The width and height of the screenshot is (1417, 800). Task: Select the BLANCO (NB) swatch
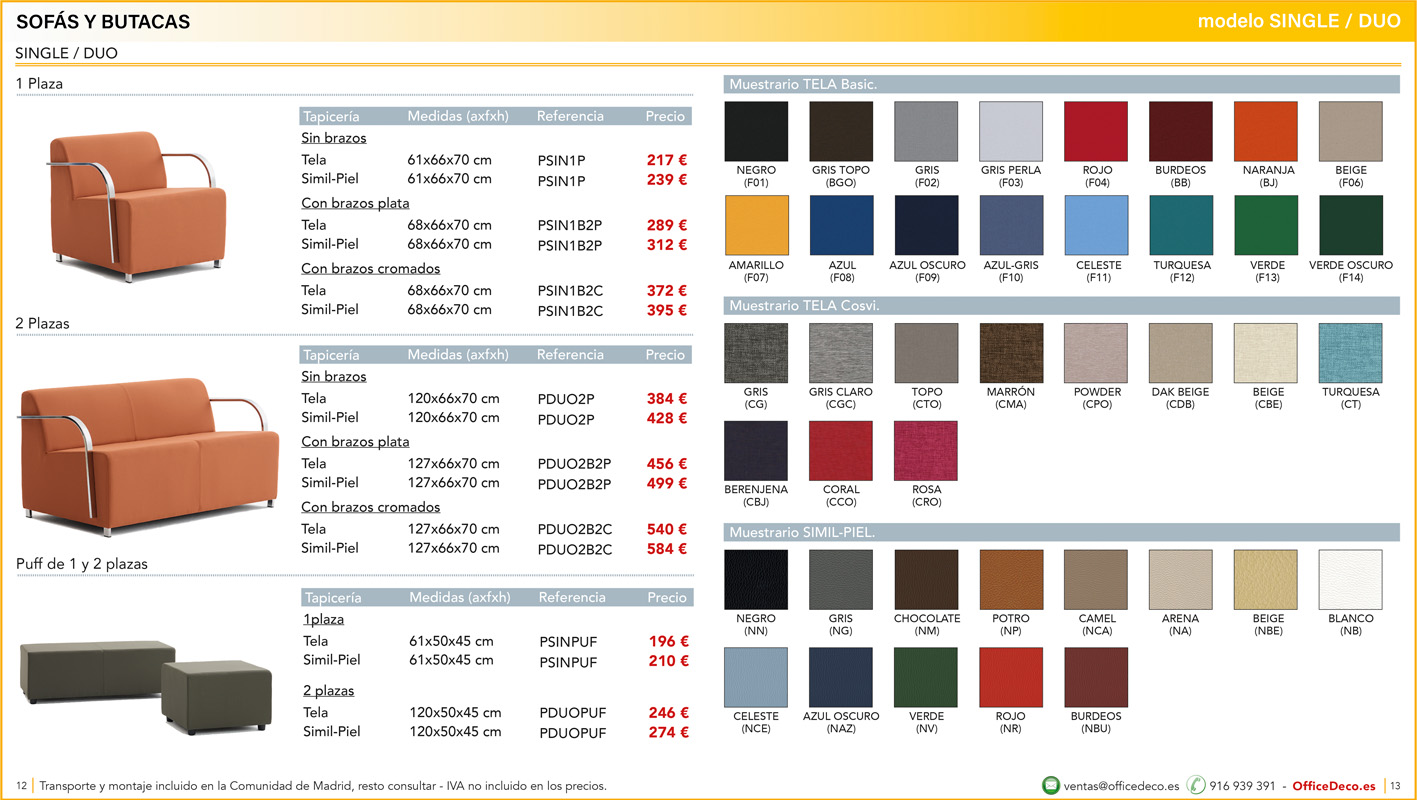click(x=1351, y=580)
